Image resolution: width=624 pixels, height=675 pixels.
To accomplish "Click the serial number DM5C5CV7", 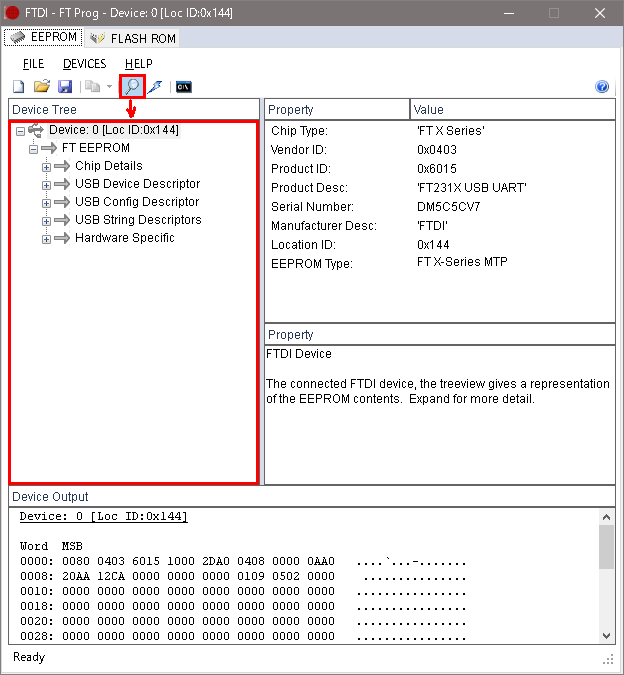I will pos(448,207).
